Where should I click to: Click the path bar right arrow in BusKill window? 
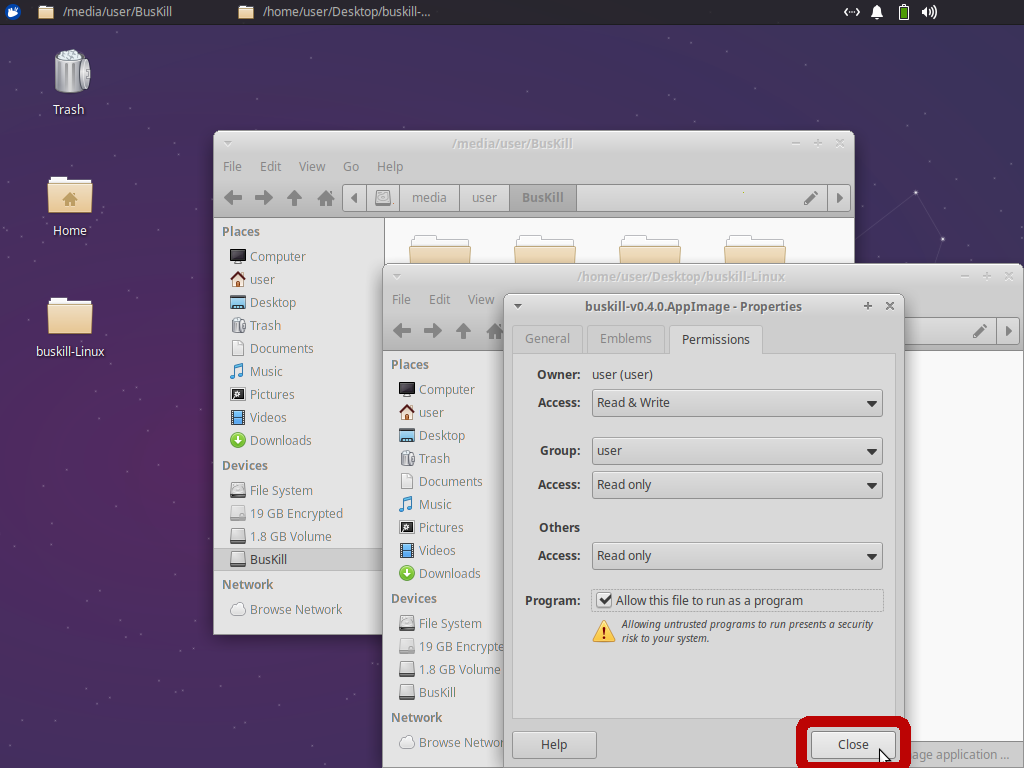(839, 198)
